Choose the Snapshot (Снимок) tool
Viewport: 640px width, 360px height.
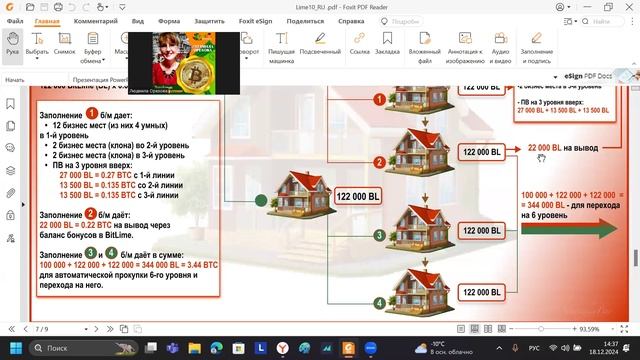(64, 44)
